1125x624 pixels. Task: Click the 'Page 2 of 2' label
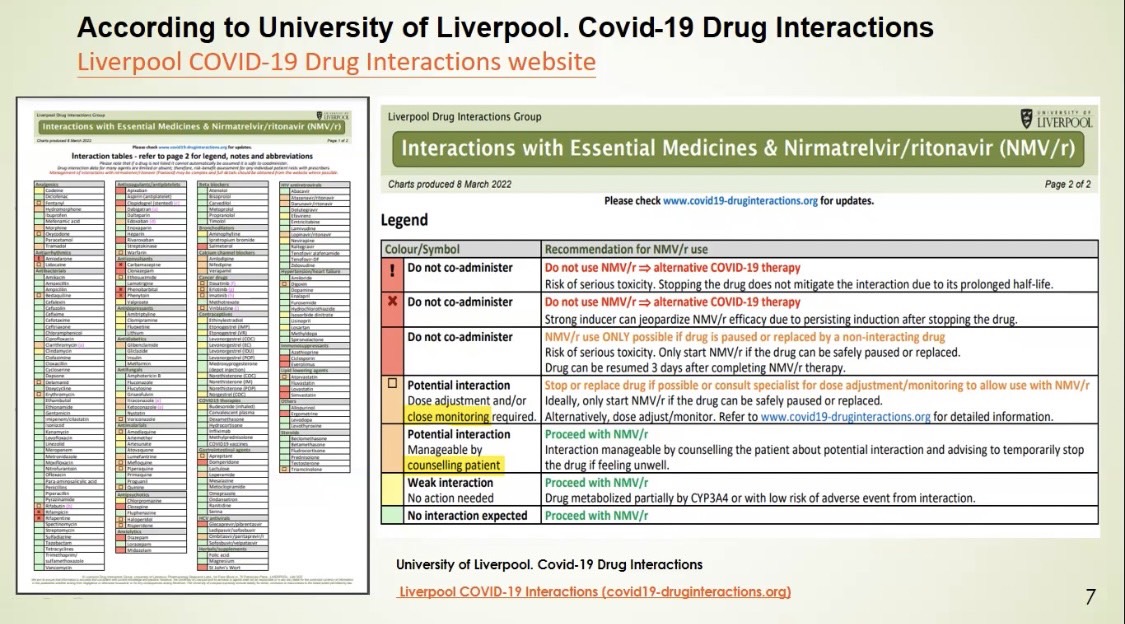click(x=1068, y=184)
